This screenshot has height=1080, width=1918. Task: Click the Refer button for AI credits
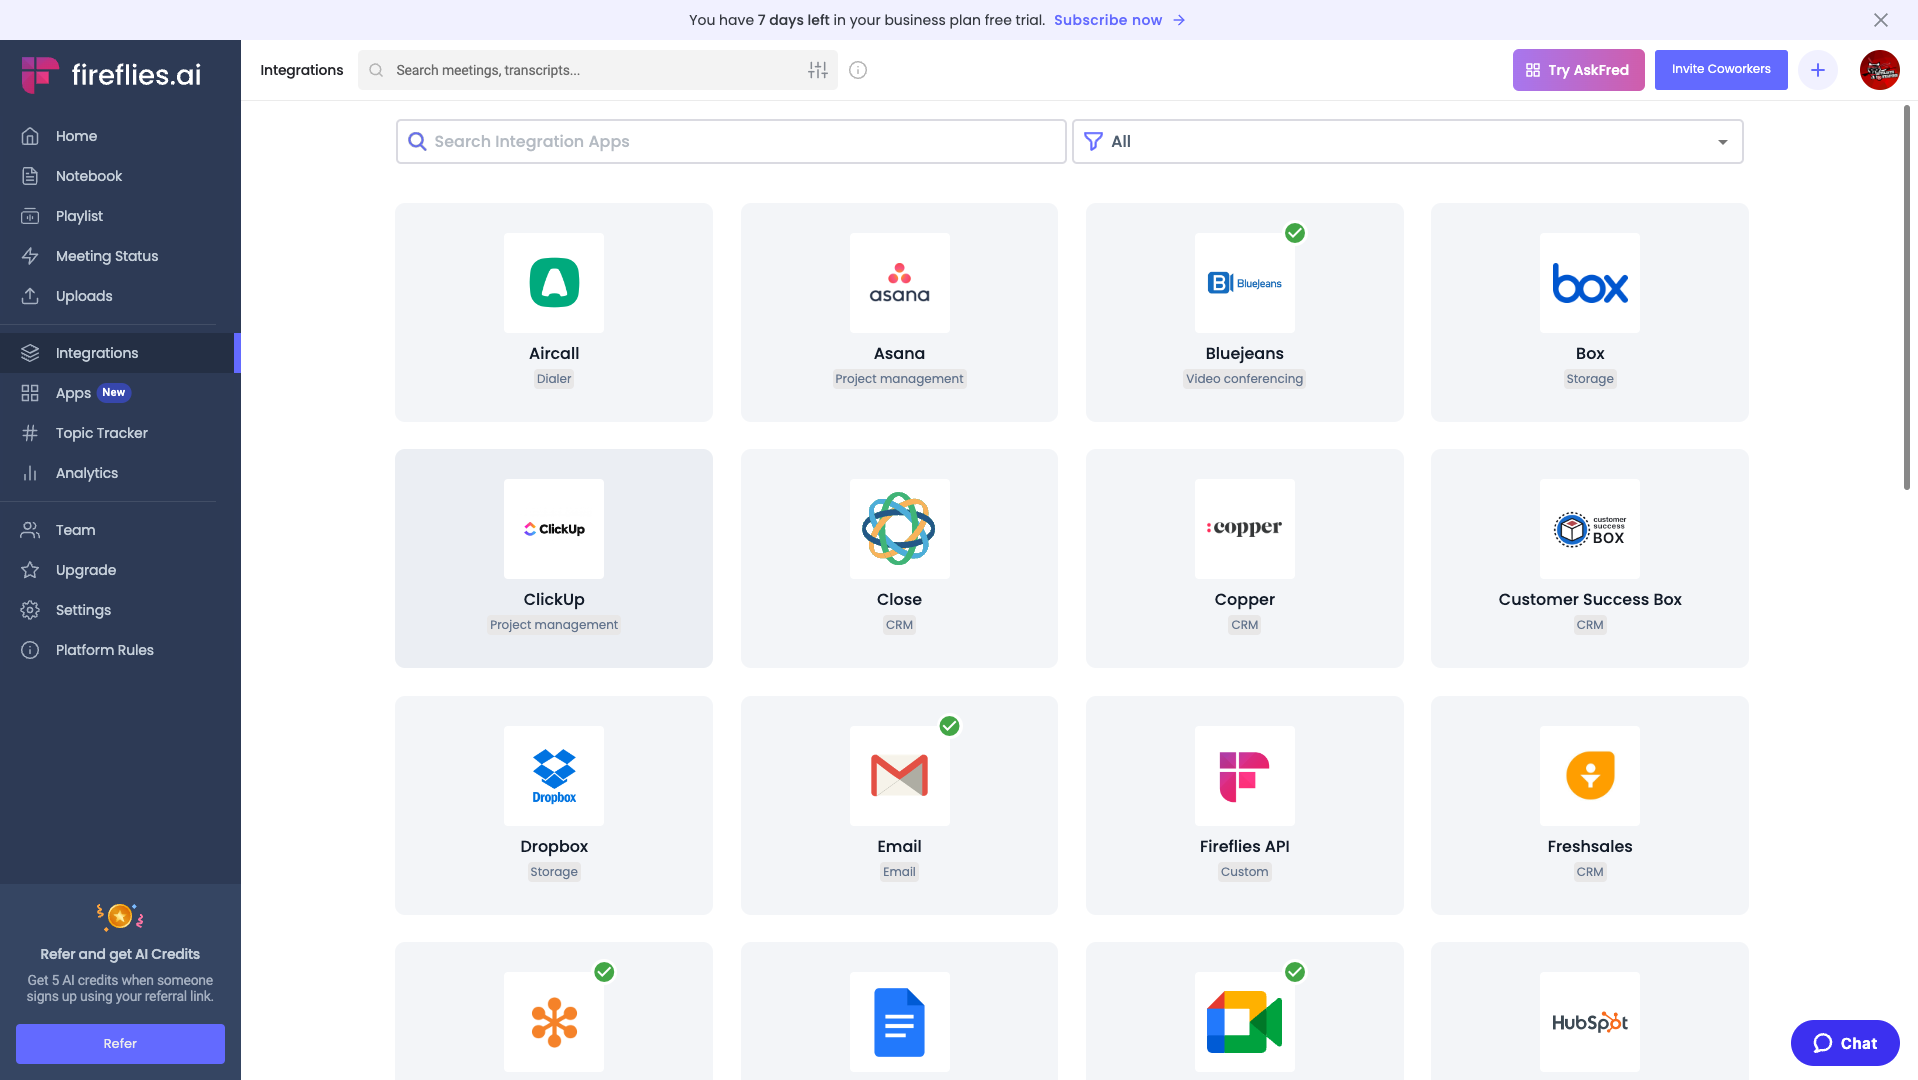(x=119, y=1043)
